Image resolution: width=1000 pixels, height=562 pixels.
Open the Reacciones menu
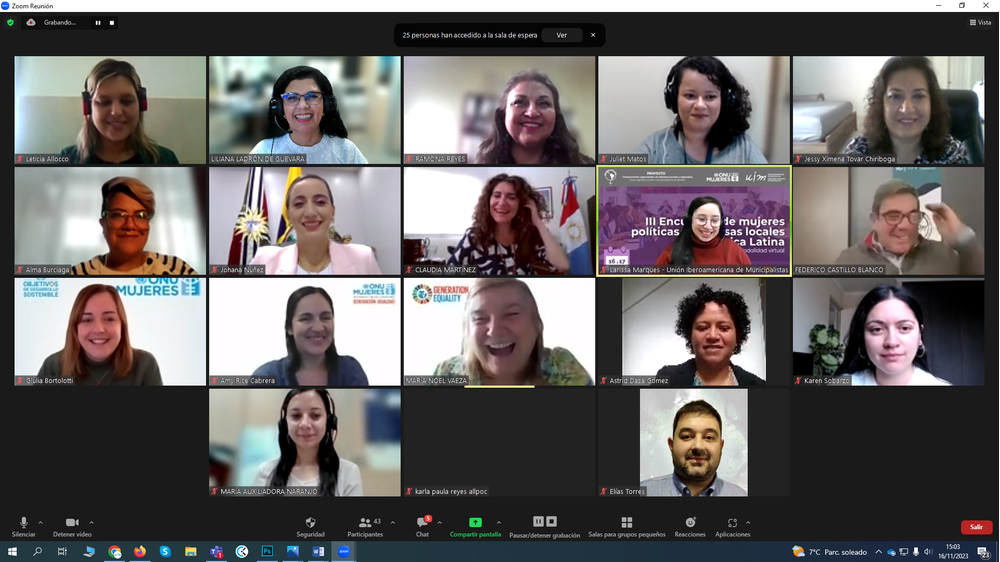pos(690,526)
